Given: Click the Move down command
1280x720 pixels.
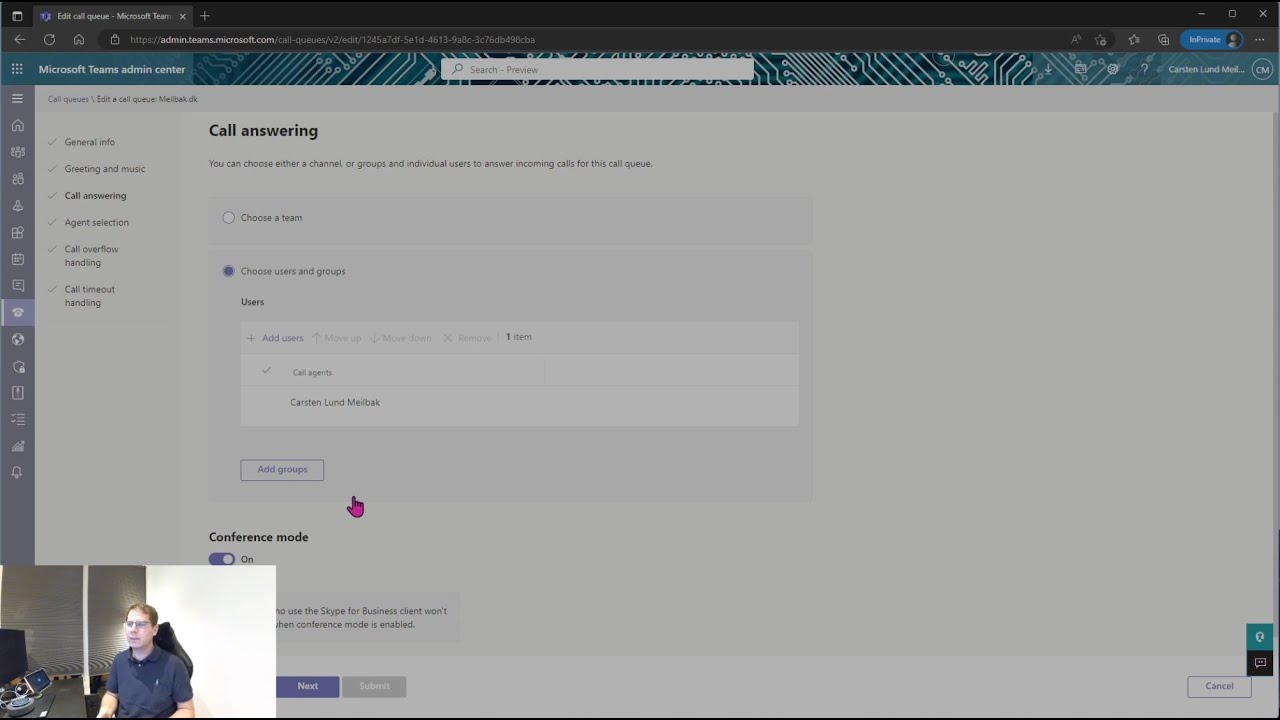Looking at the screenshot, I should (x=401, y=338).
